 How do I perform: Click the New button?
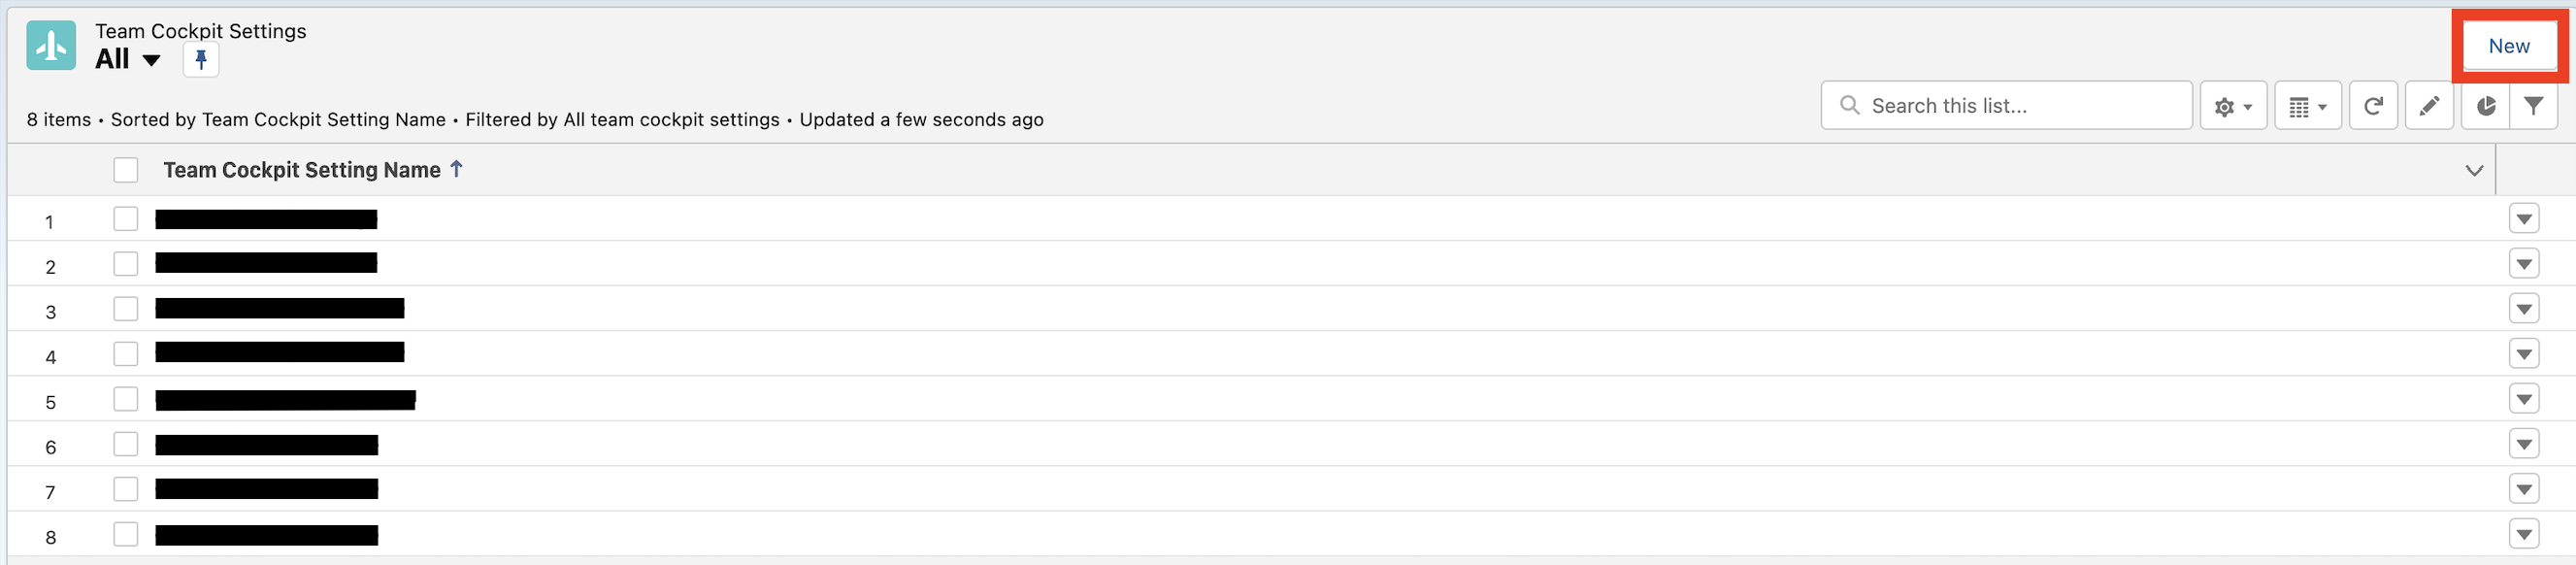point(2508,46)
